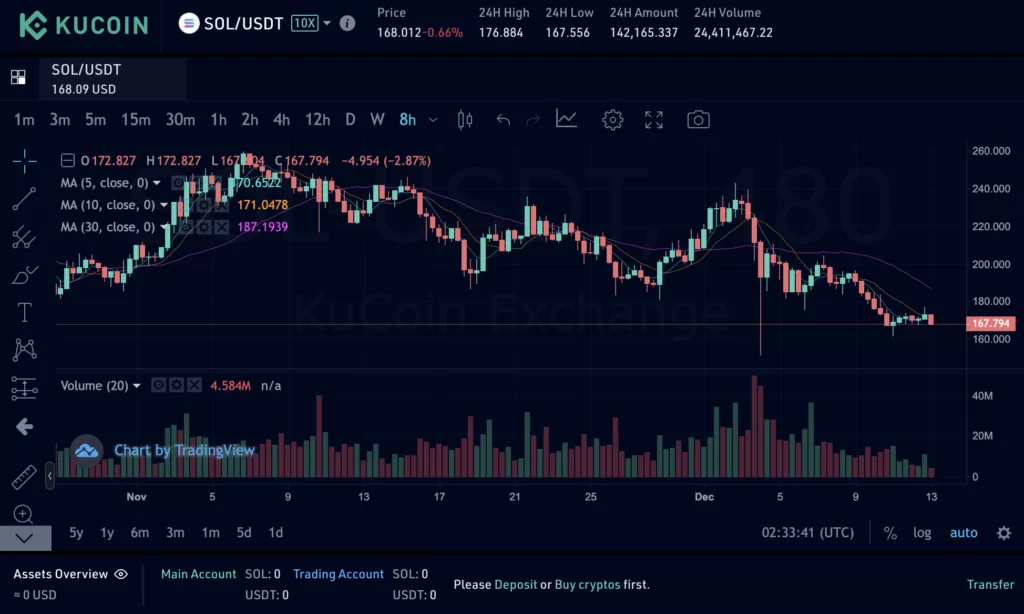This screenshot has width=1024, height=614.
Task: Redo the last chart action
Action: pyautogui.click(x=533, y=120)
